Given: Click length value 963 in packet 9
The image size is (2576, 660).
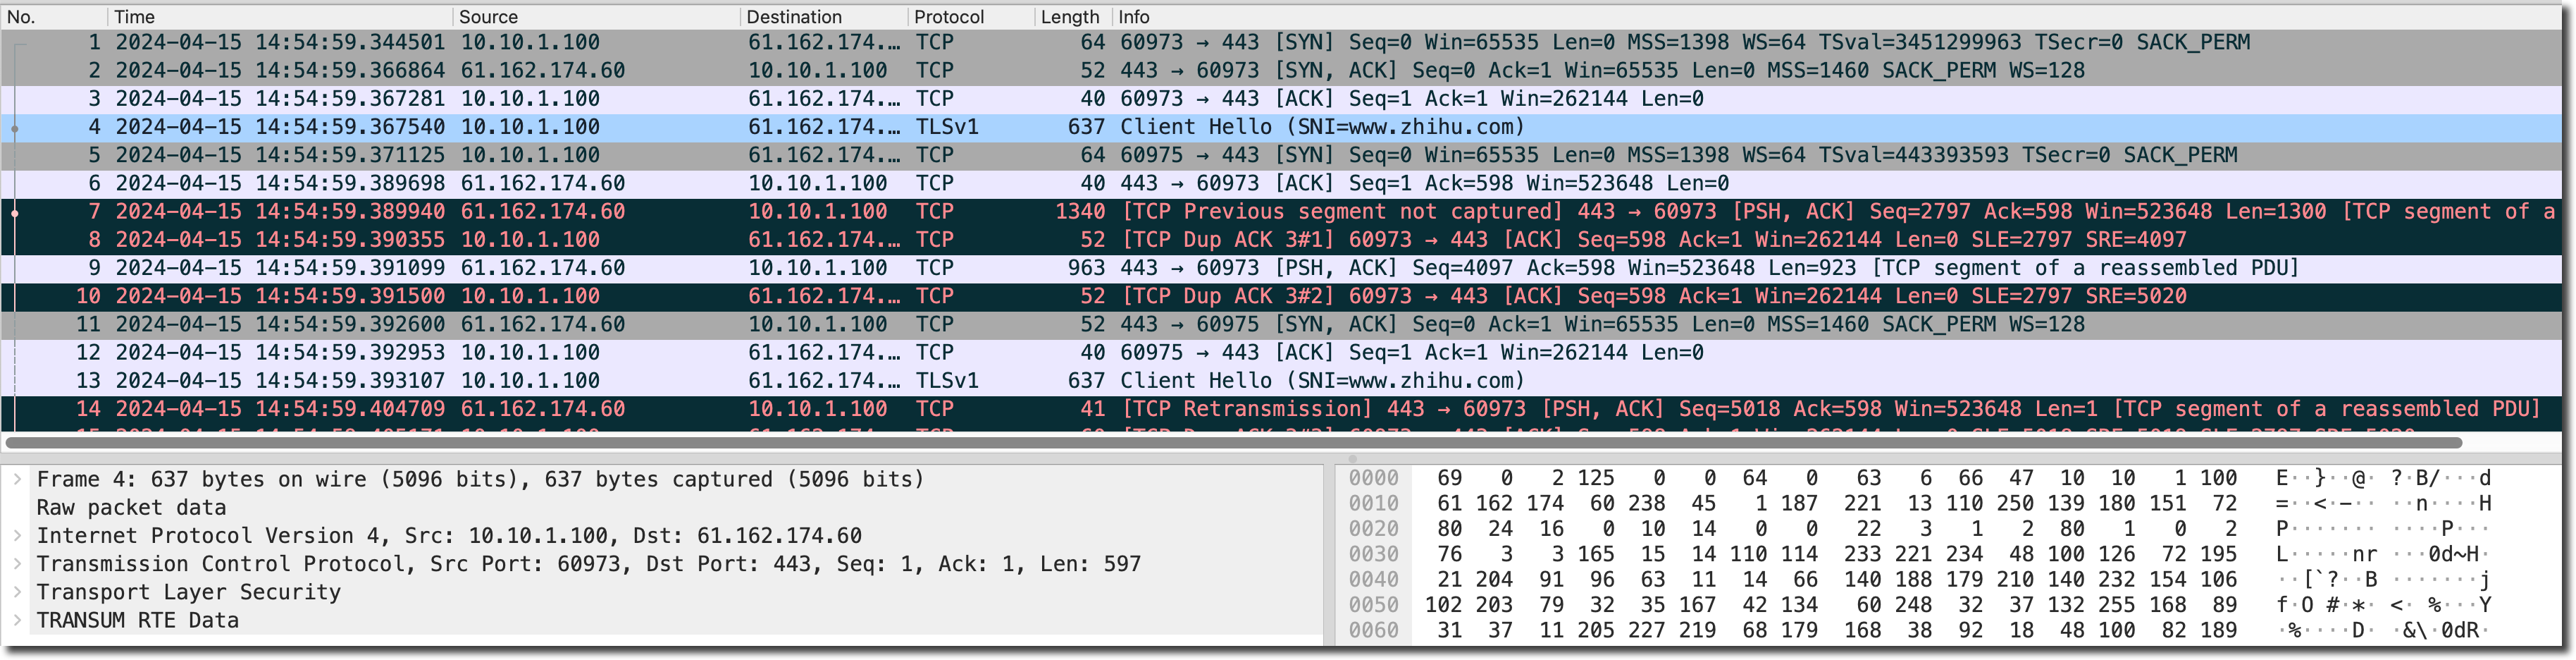Looking at the screenshot, I should (x=1086, y=268).
